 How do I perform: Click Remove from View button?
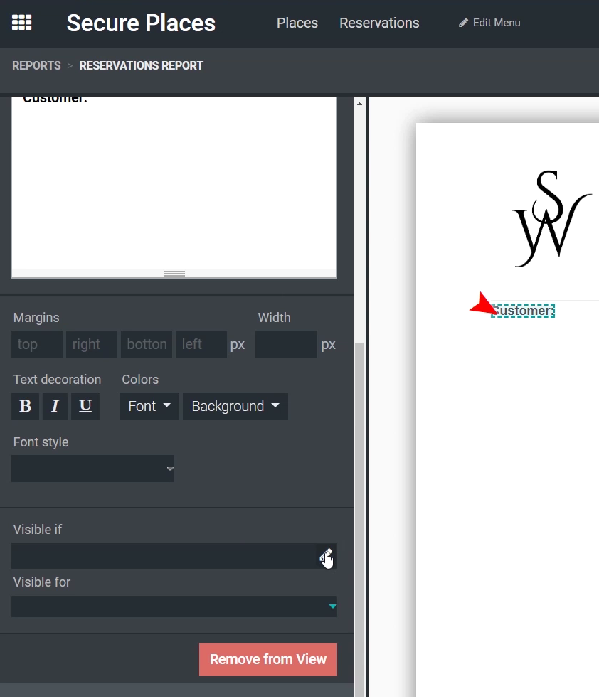(268, 659)
